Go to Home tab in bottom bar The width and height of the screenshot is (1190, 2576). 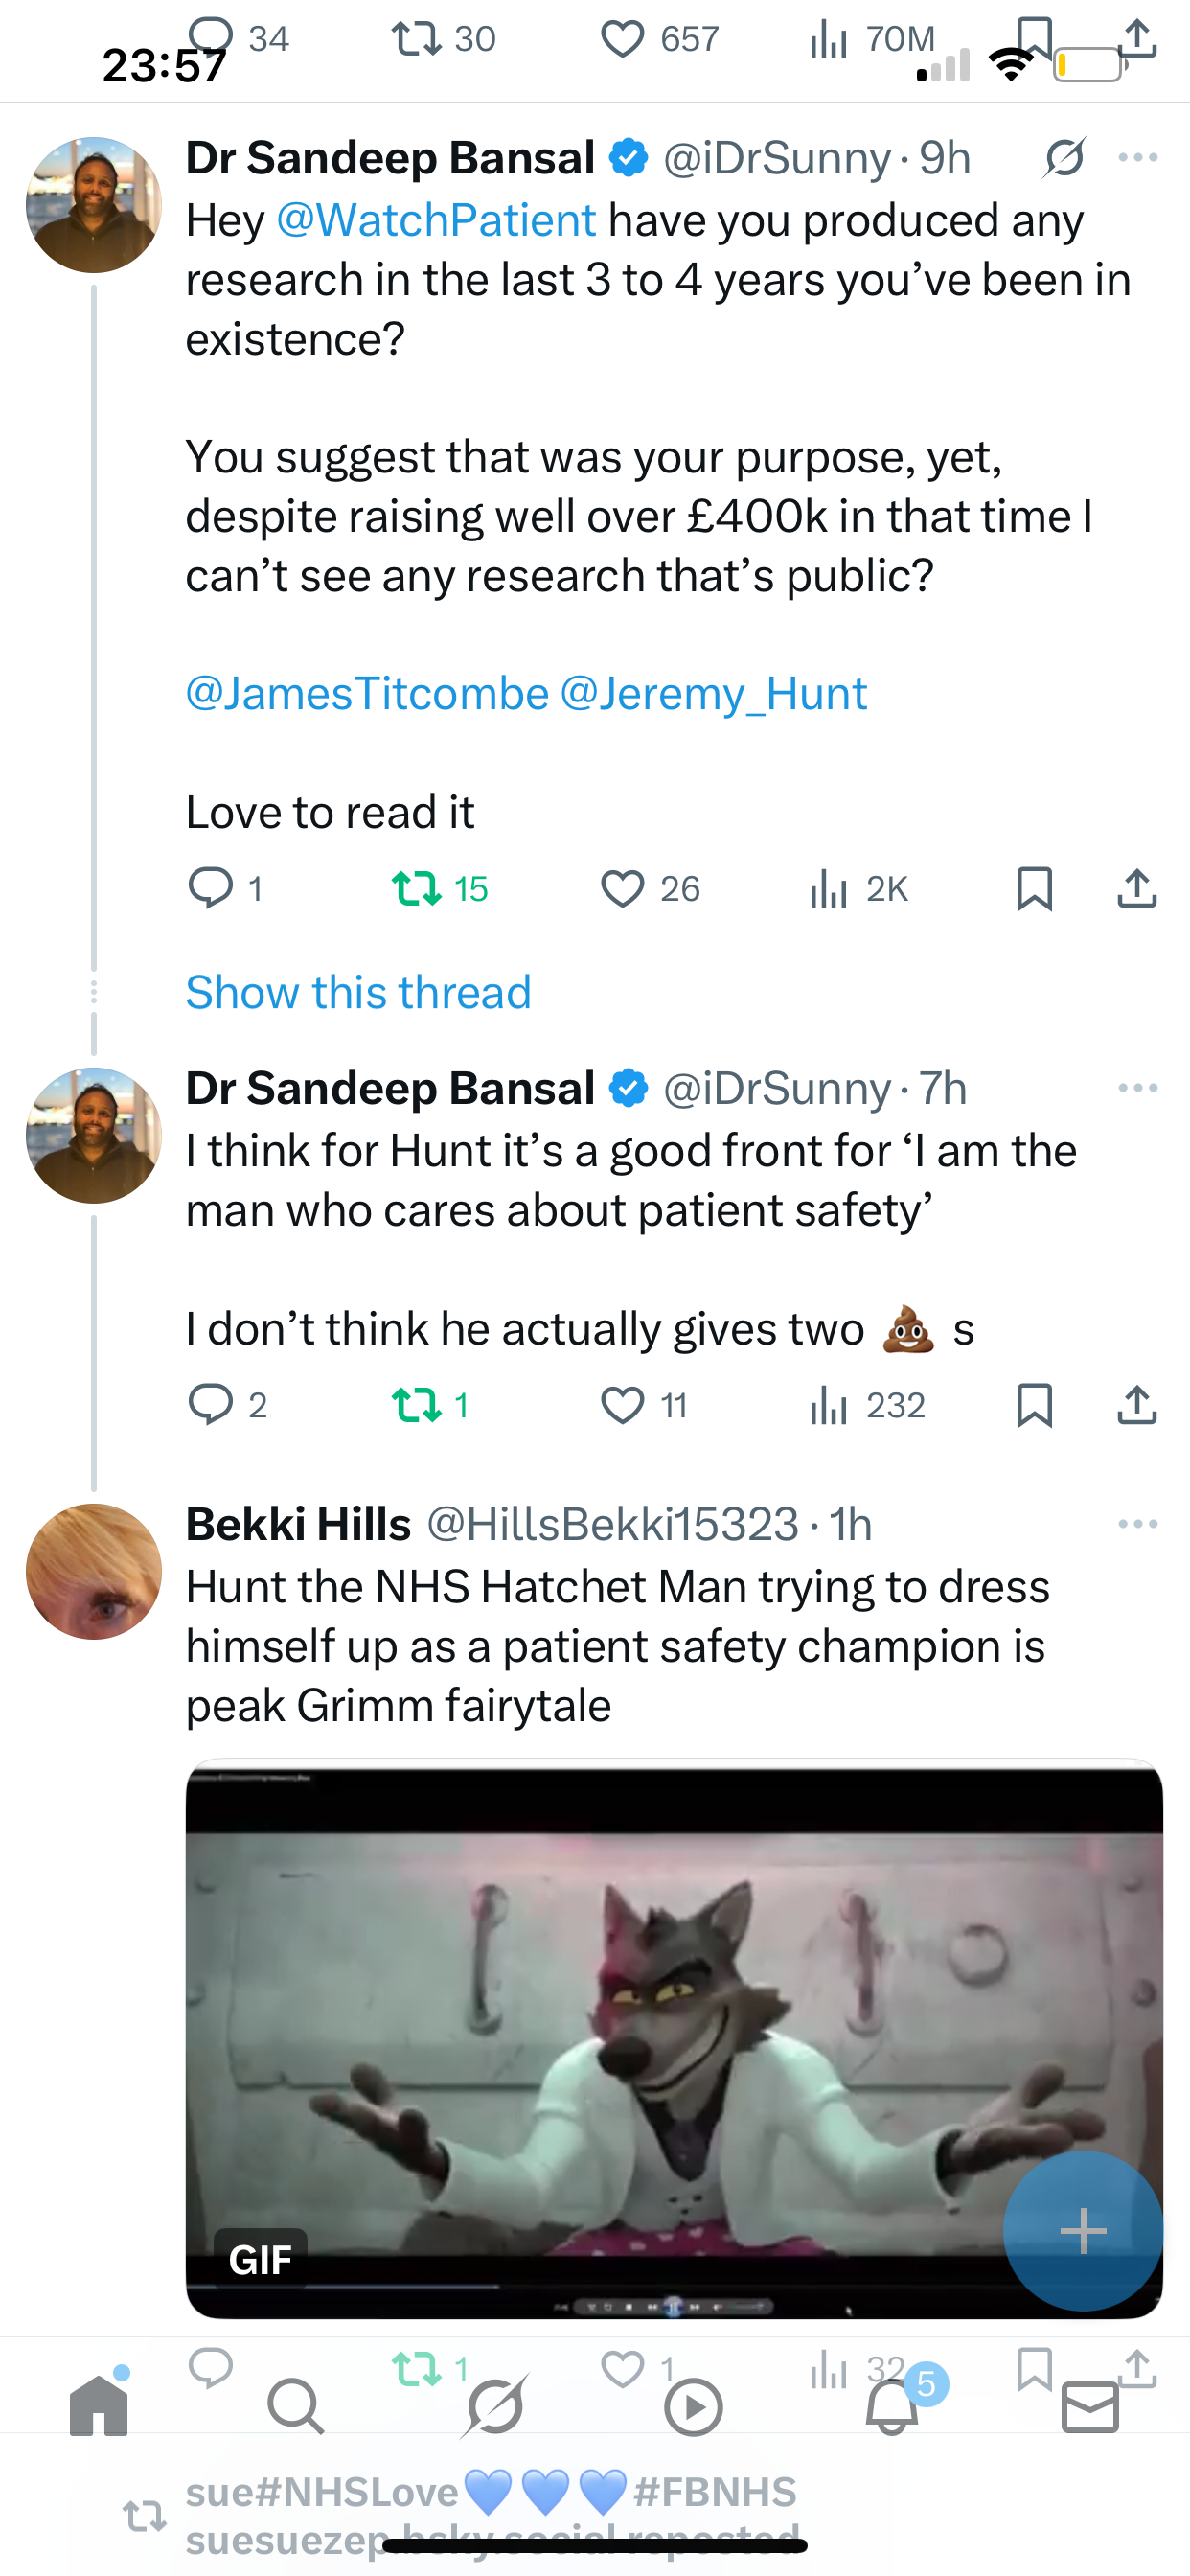click(99, 2406)
